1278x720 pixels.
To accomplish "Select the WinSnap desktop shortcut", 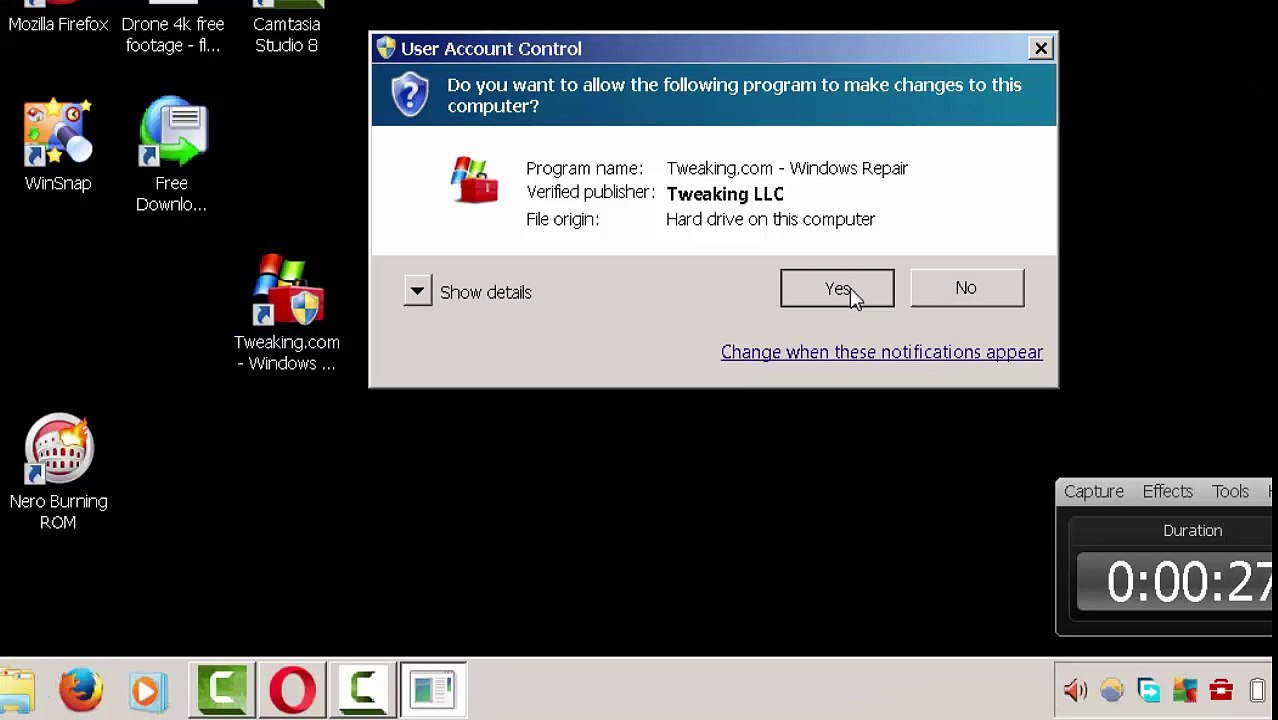I will 58,145.
